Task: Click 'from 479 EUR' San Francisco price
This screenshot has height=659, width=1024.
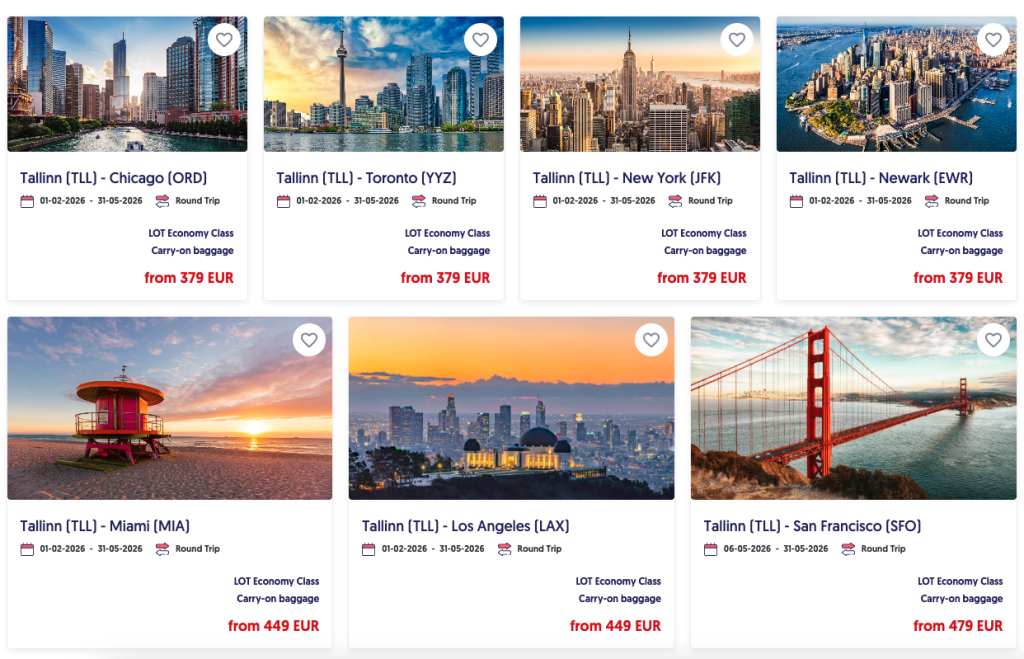Action: click(x=958, y=626)
